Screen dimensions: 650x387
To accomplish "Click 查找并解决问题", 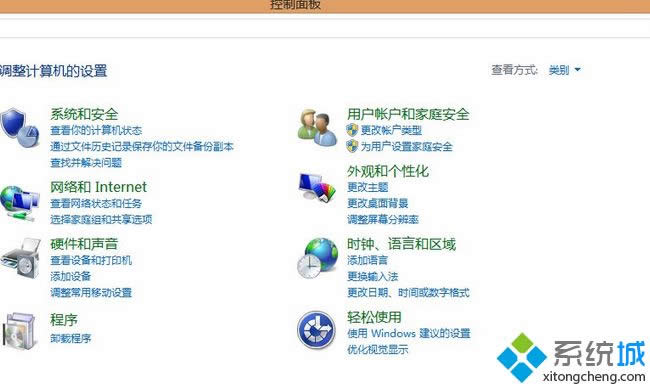I will pyautogui.click(x=86, y=162).
